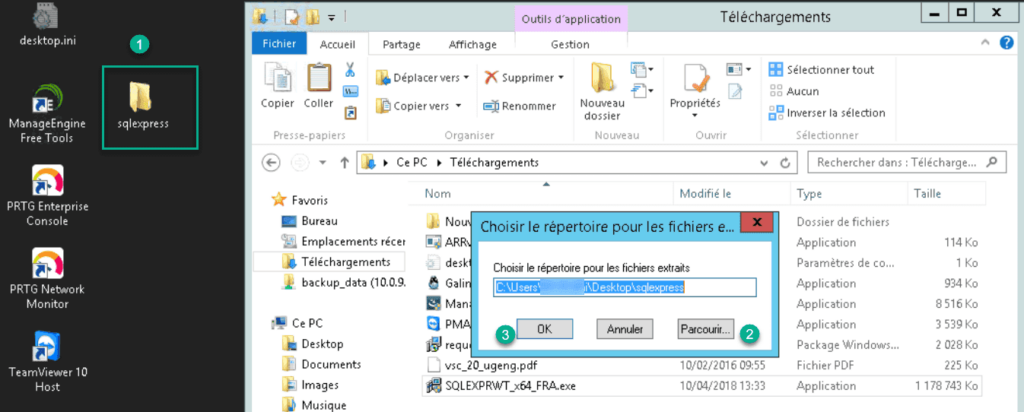Click the Aucun selection option
1024x412 pixels.
(794, 91)
